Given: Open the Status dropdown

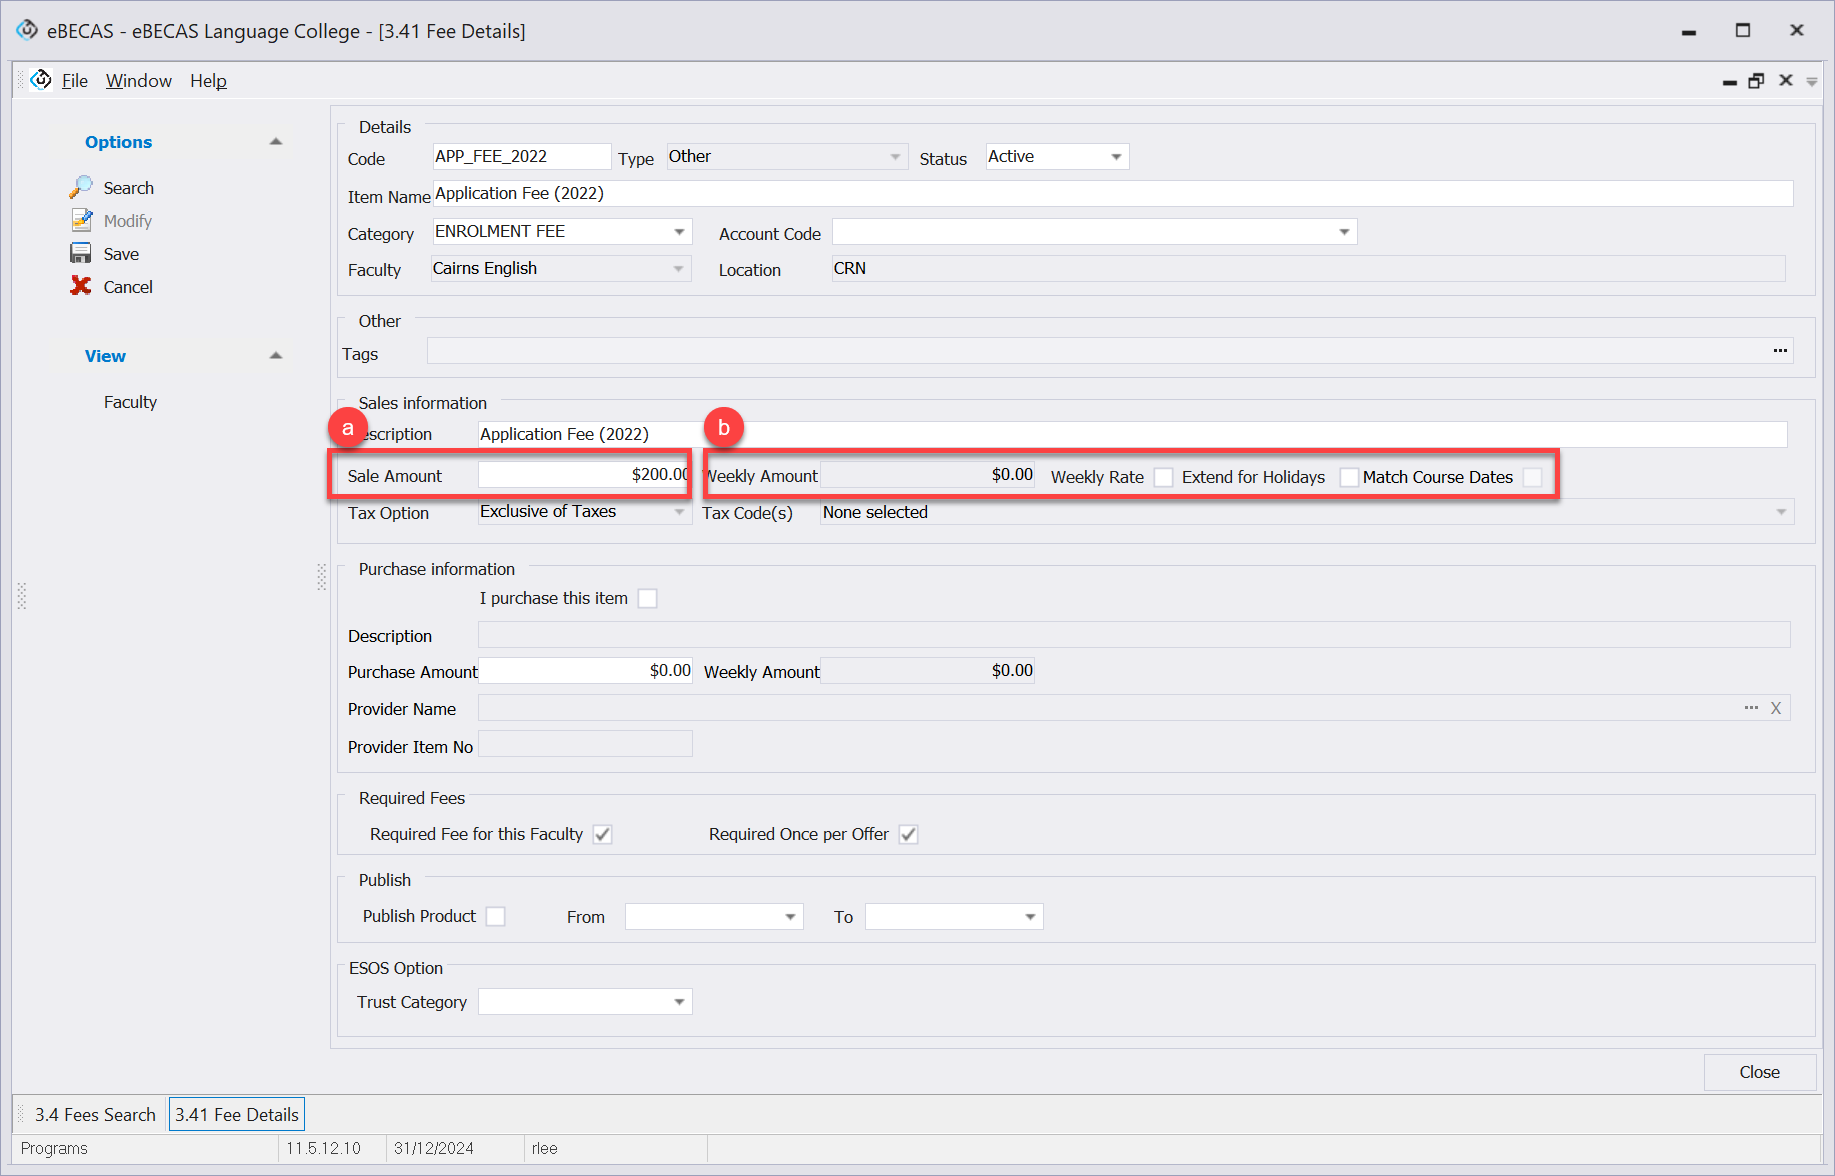Looking at the screenshot, I should coord(1116,157).
